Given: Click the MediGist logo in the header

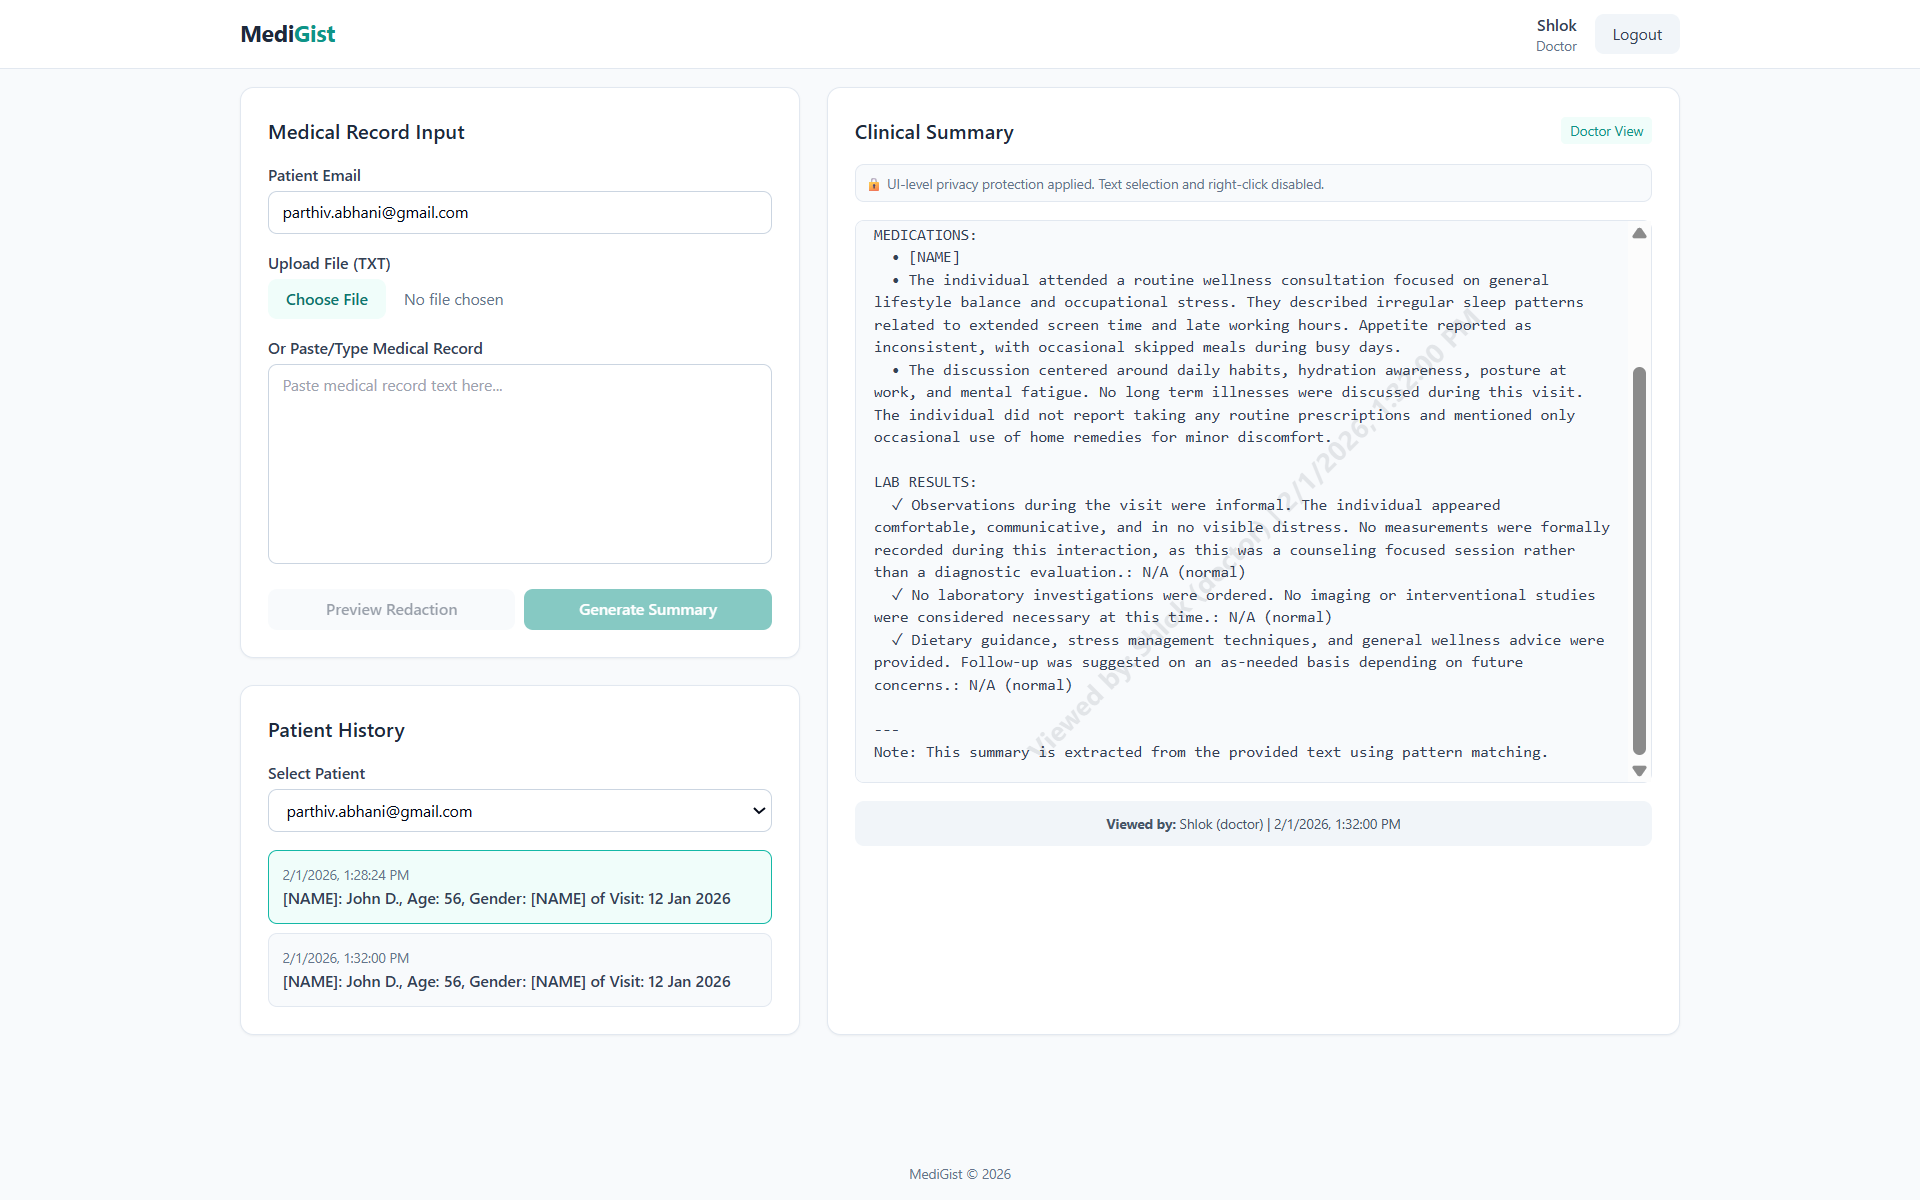Looking at the screenshot, I should point(287,33).
